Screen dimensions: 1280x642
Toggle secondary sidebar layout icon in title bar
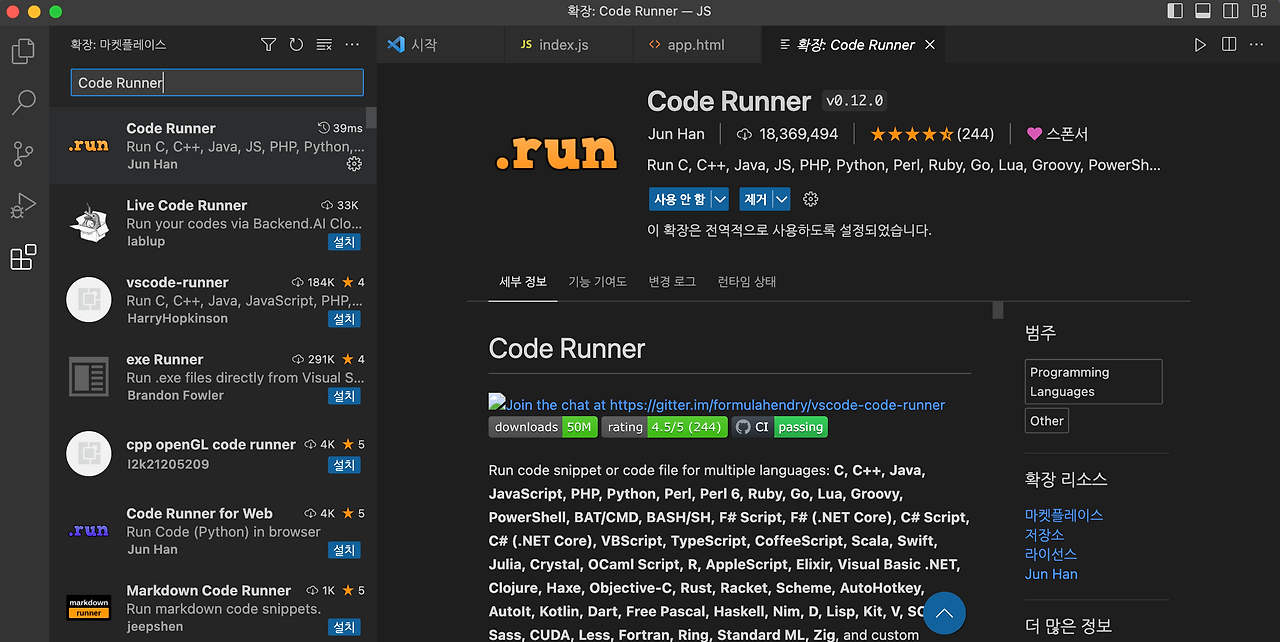click(1231, 11)
